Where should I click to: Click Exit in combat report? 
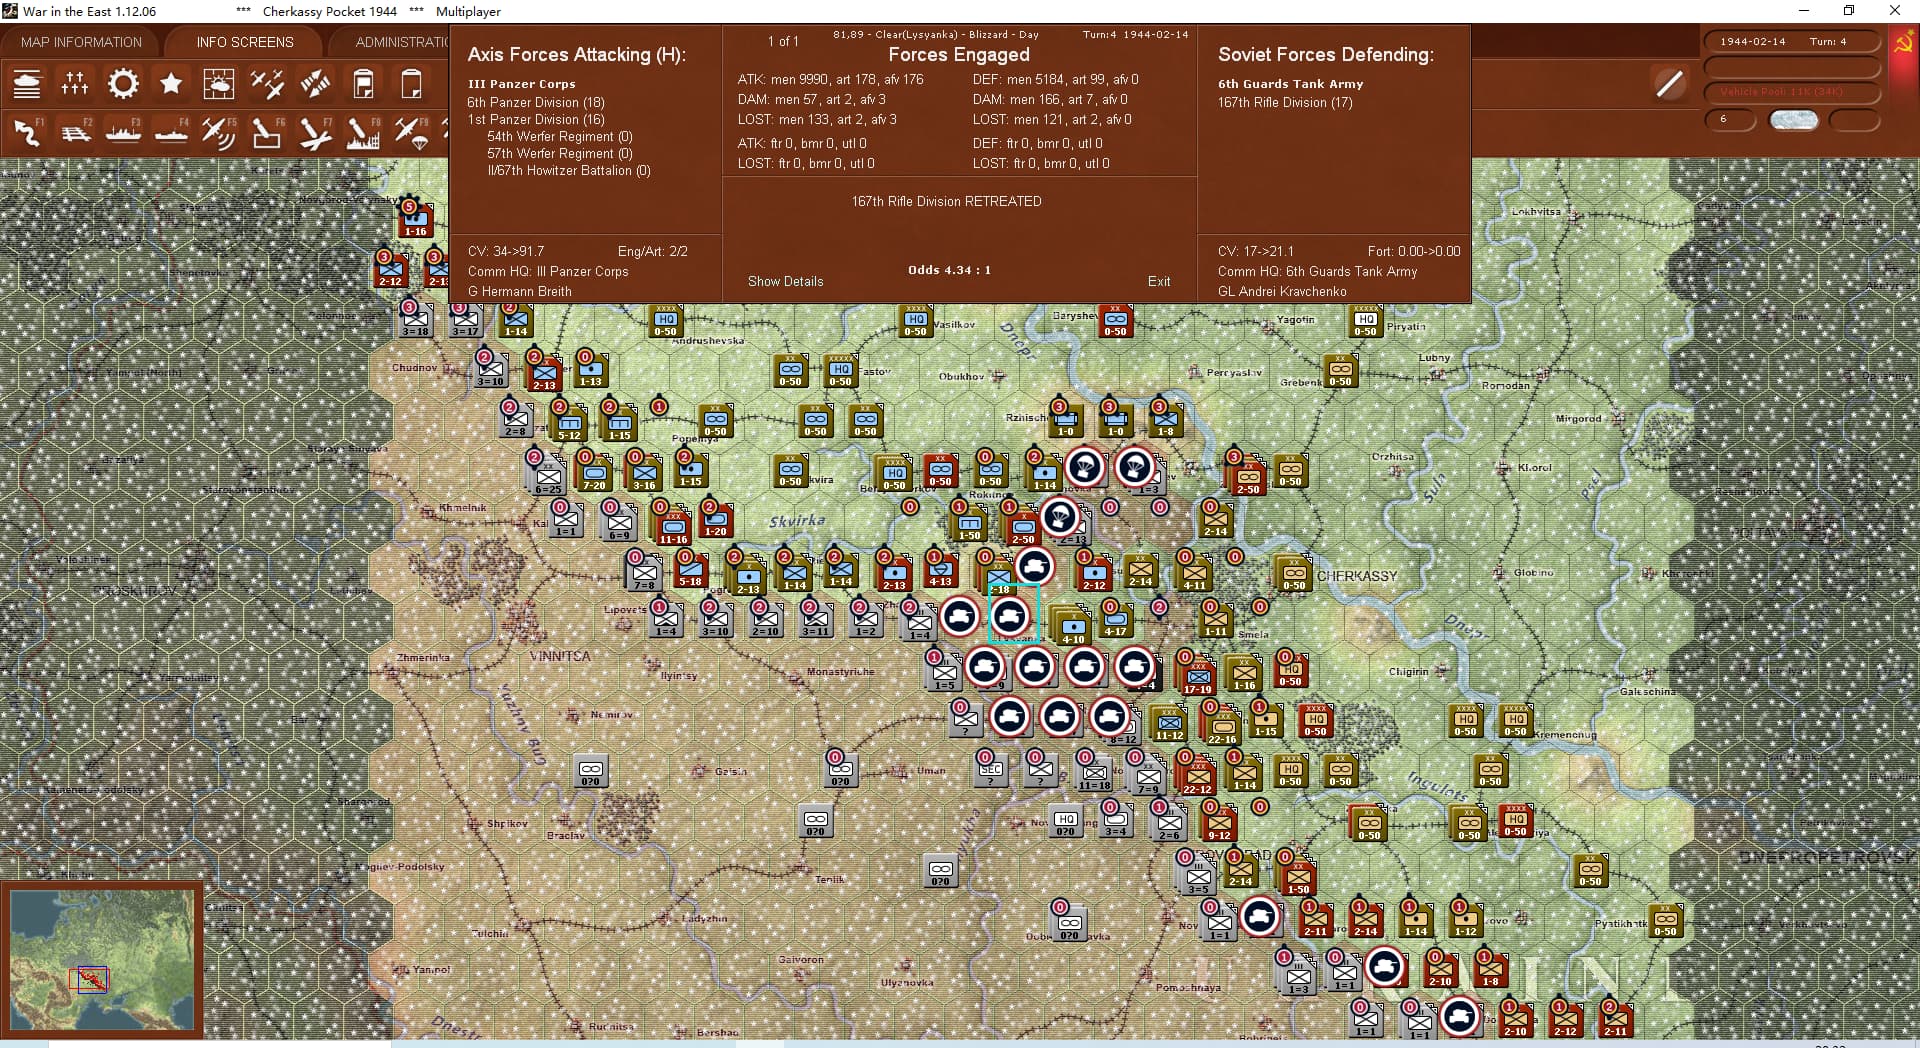(x=1159, y=281)
